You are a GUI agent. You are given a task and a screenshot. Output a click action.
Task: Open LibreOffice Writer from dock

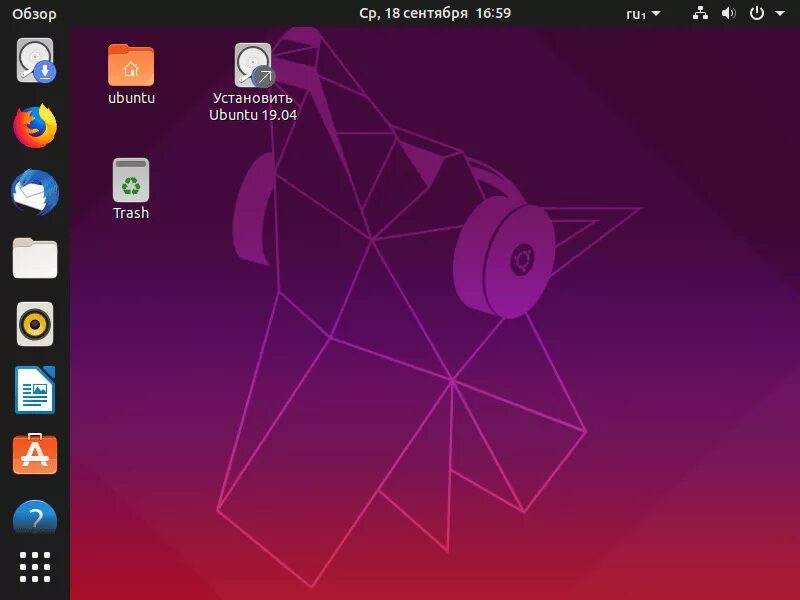(35, 389)
